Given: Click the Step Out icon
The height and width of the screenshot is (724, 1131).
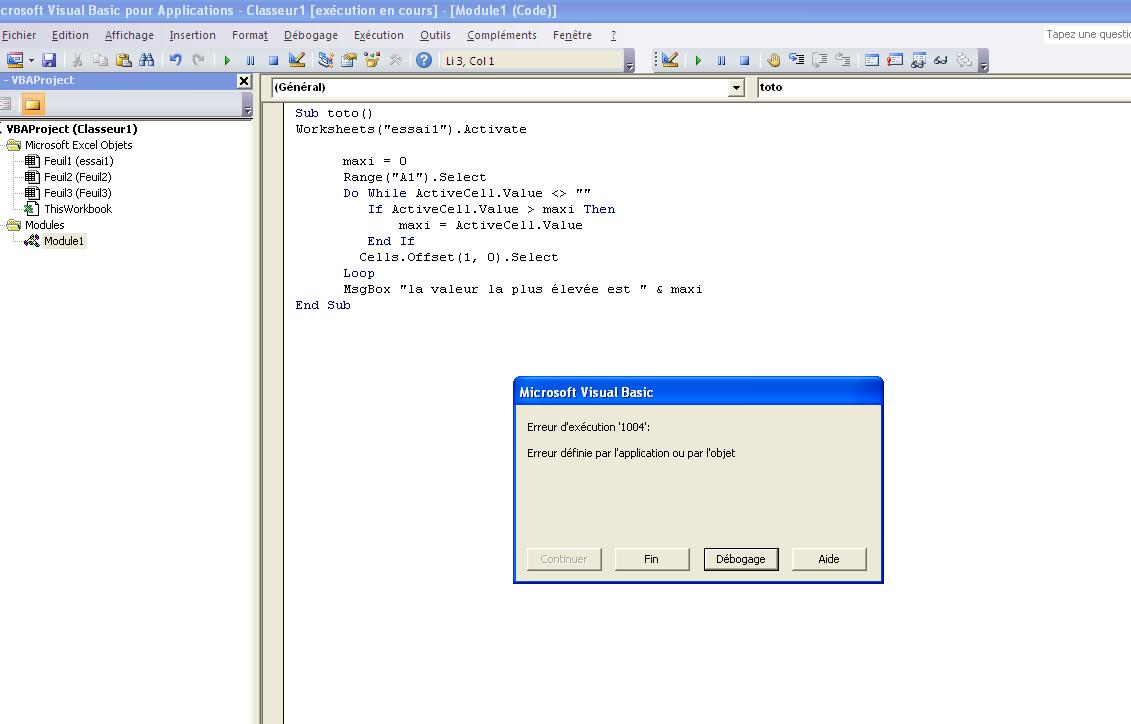Looking at the screenshot, I should click(x=842, y=61).
